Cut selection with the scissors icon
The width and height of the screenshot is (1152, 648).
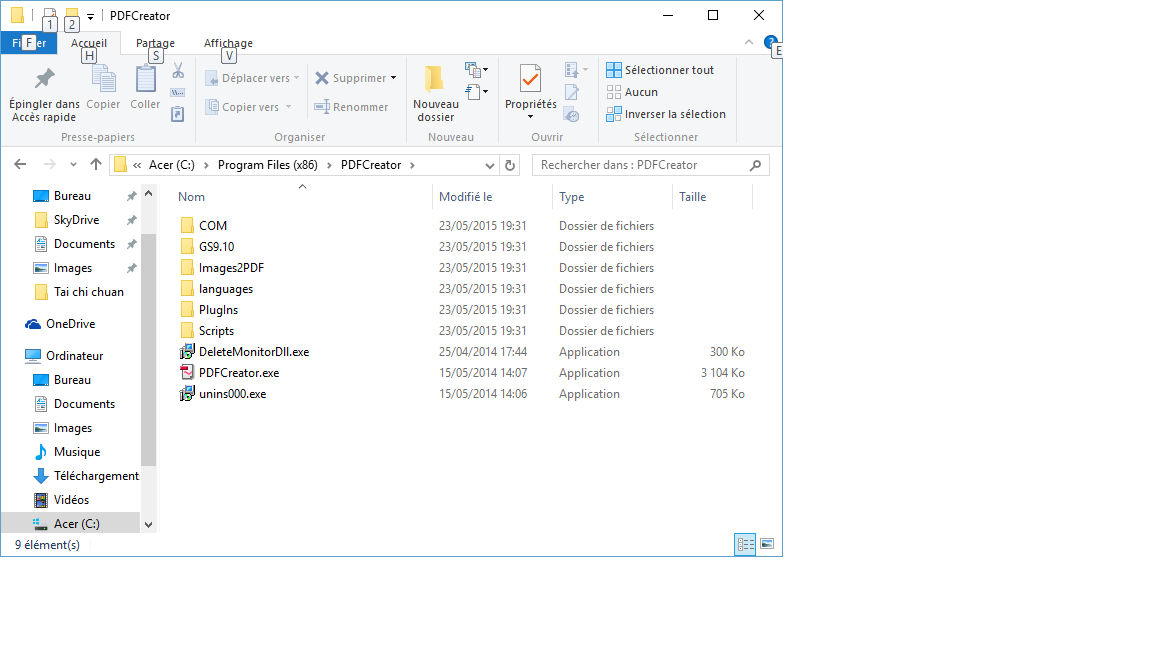(x=178, y=71)
